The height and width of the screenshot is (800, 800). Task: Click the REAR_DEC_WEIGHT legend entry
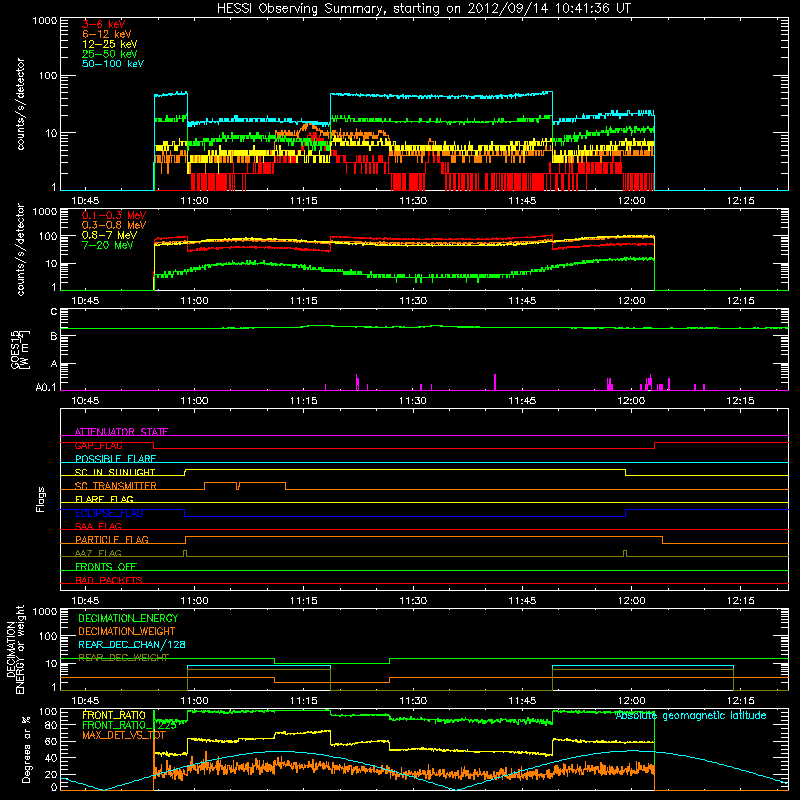click(123, 658)
